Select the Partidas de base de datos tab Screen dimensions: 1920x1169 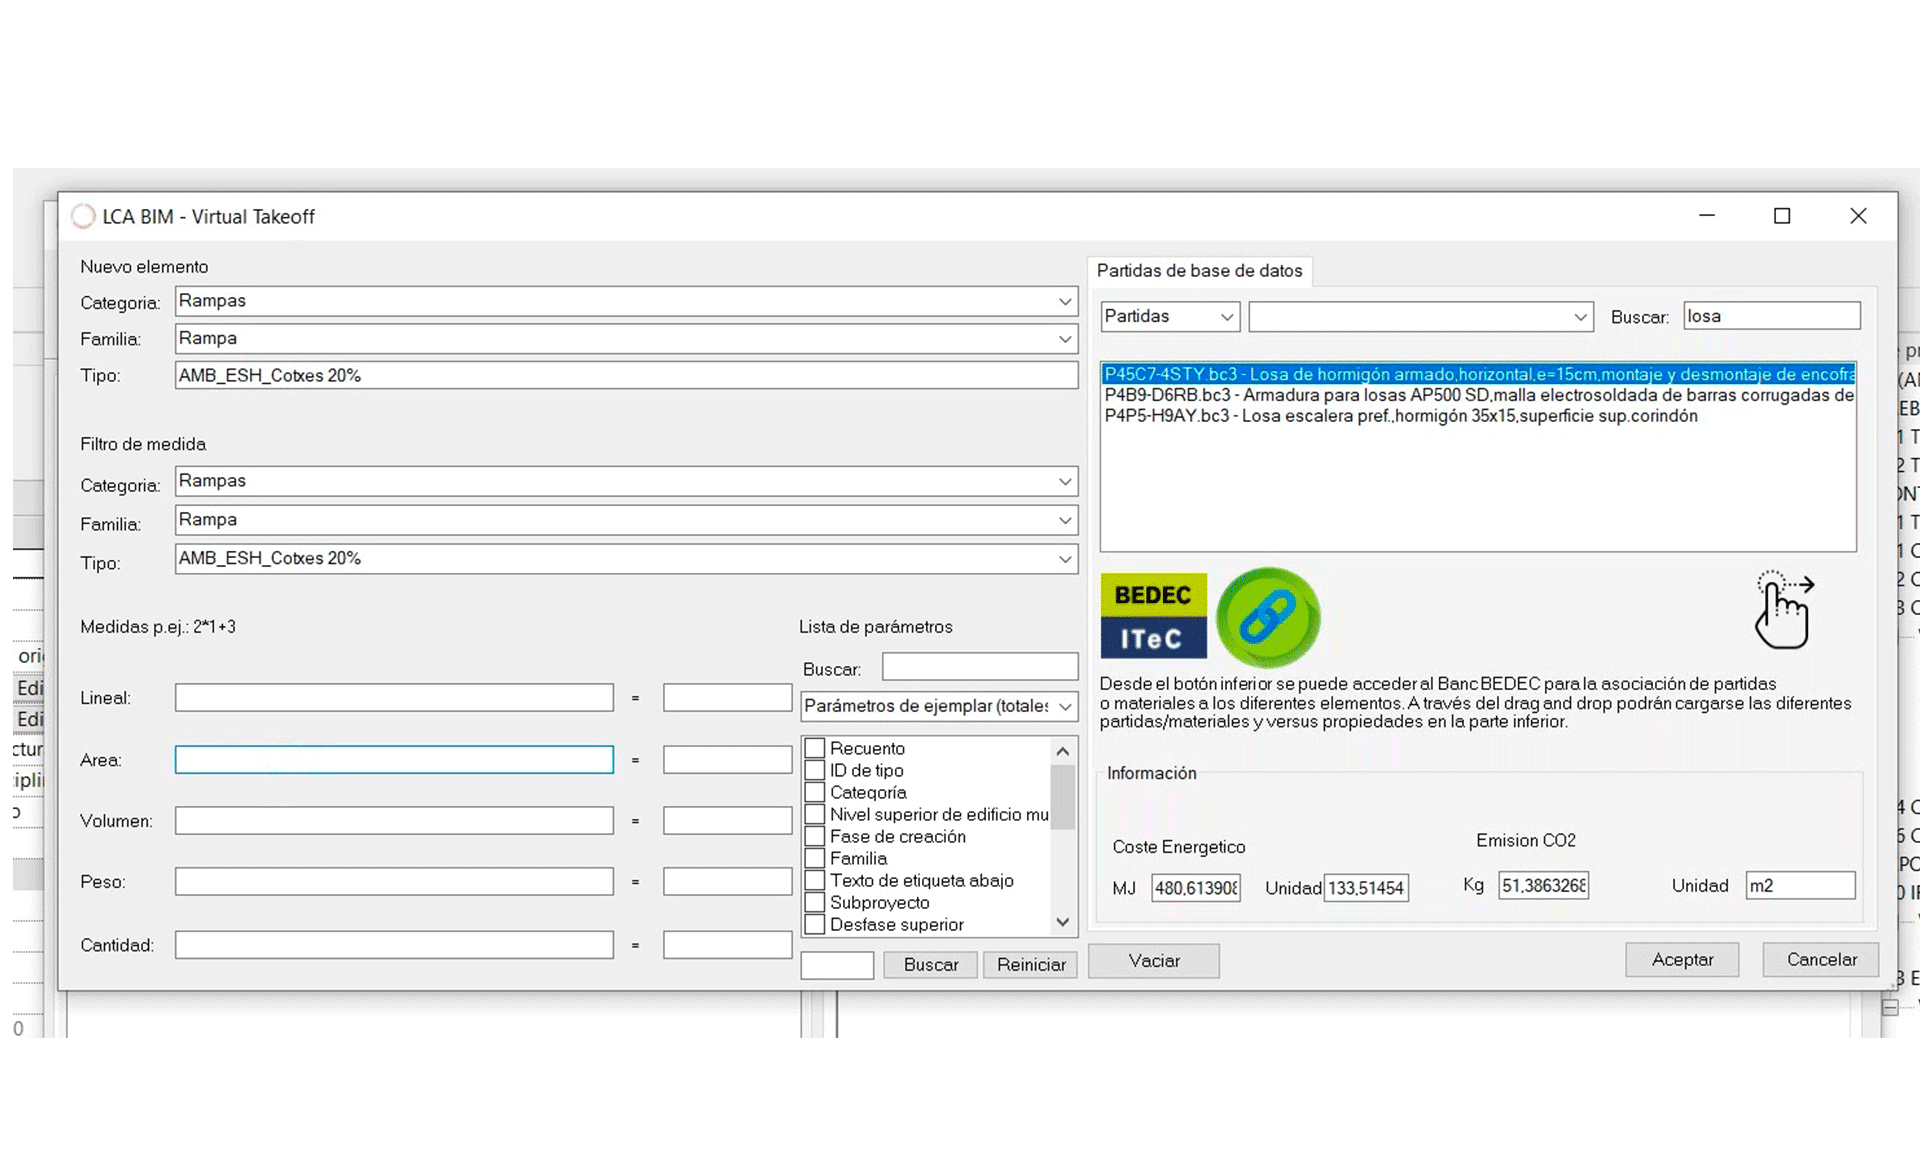tap(1199, 271)
